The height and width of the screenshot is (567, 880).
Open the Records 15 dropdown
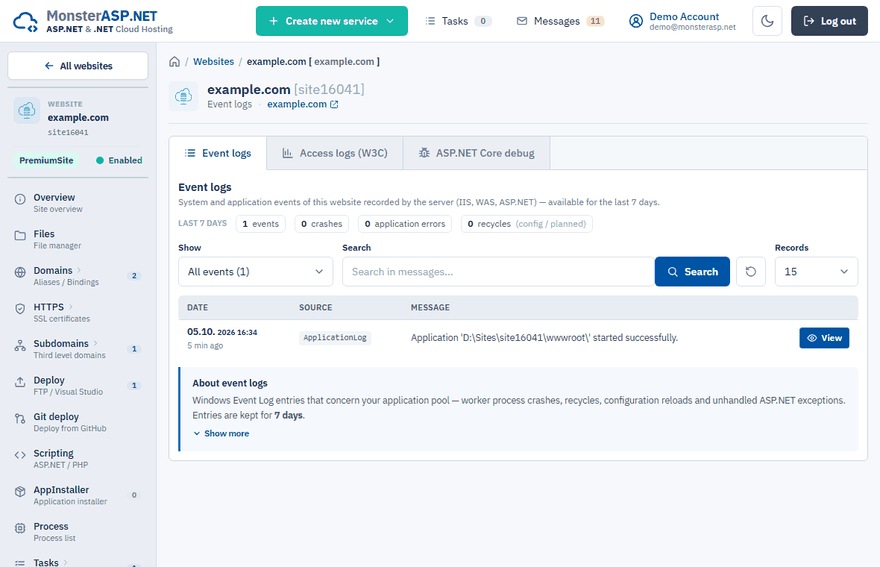tap(816, 272)
